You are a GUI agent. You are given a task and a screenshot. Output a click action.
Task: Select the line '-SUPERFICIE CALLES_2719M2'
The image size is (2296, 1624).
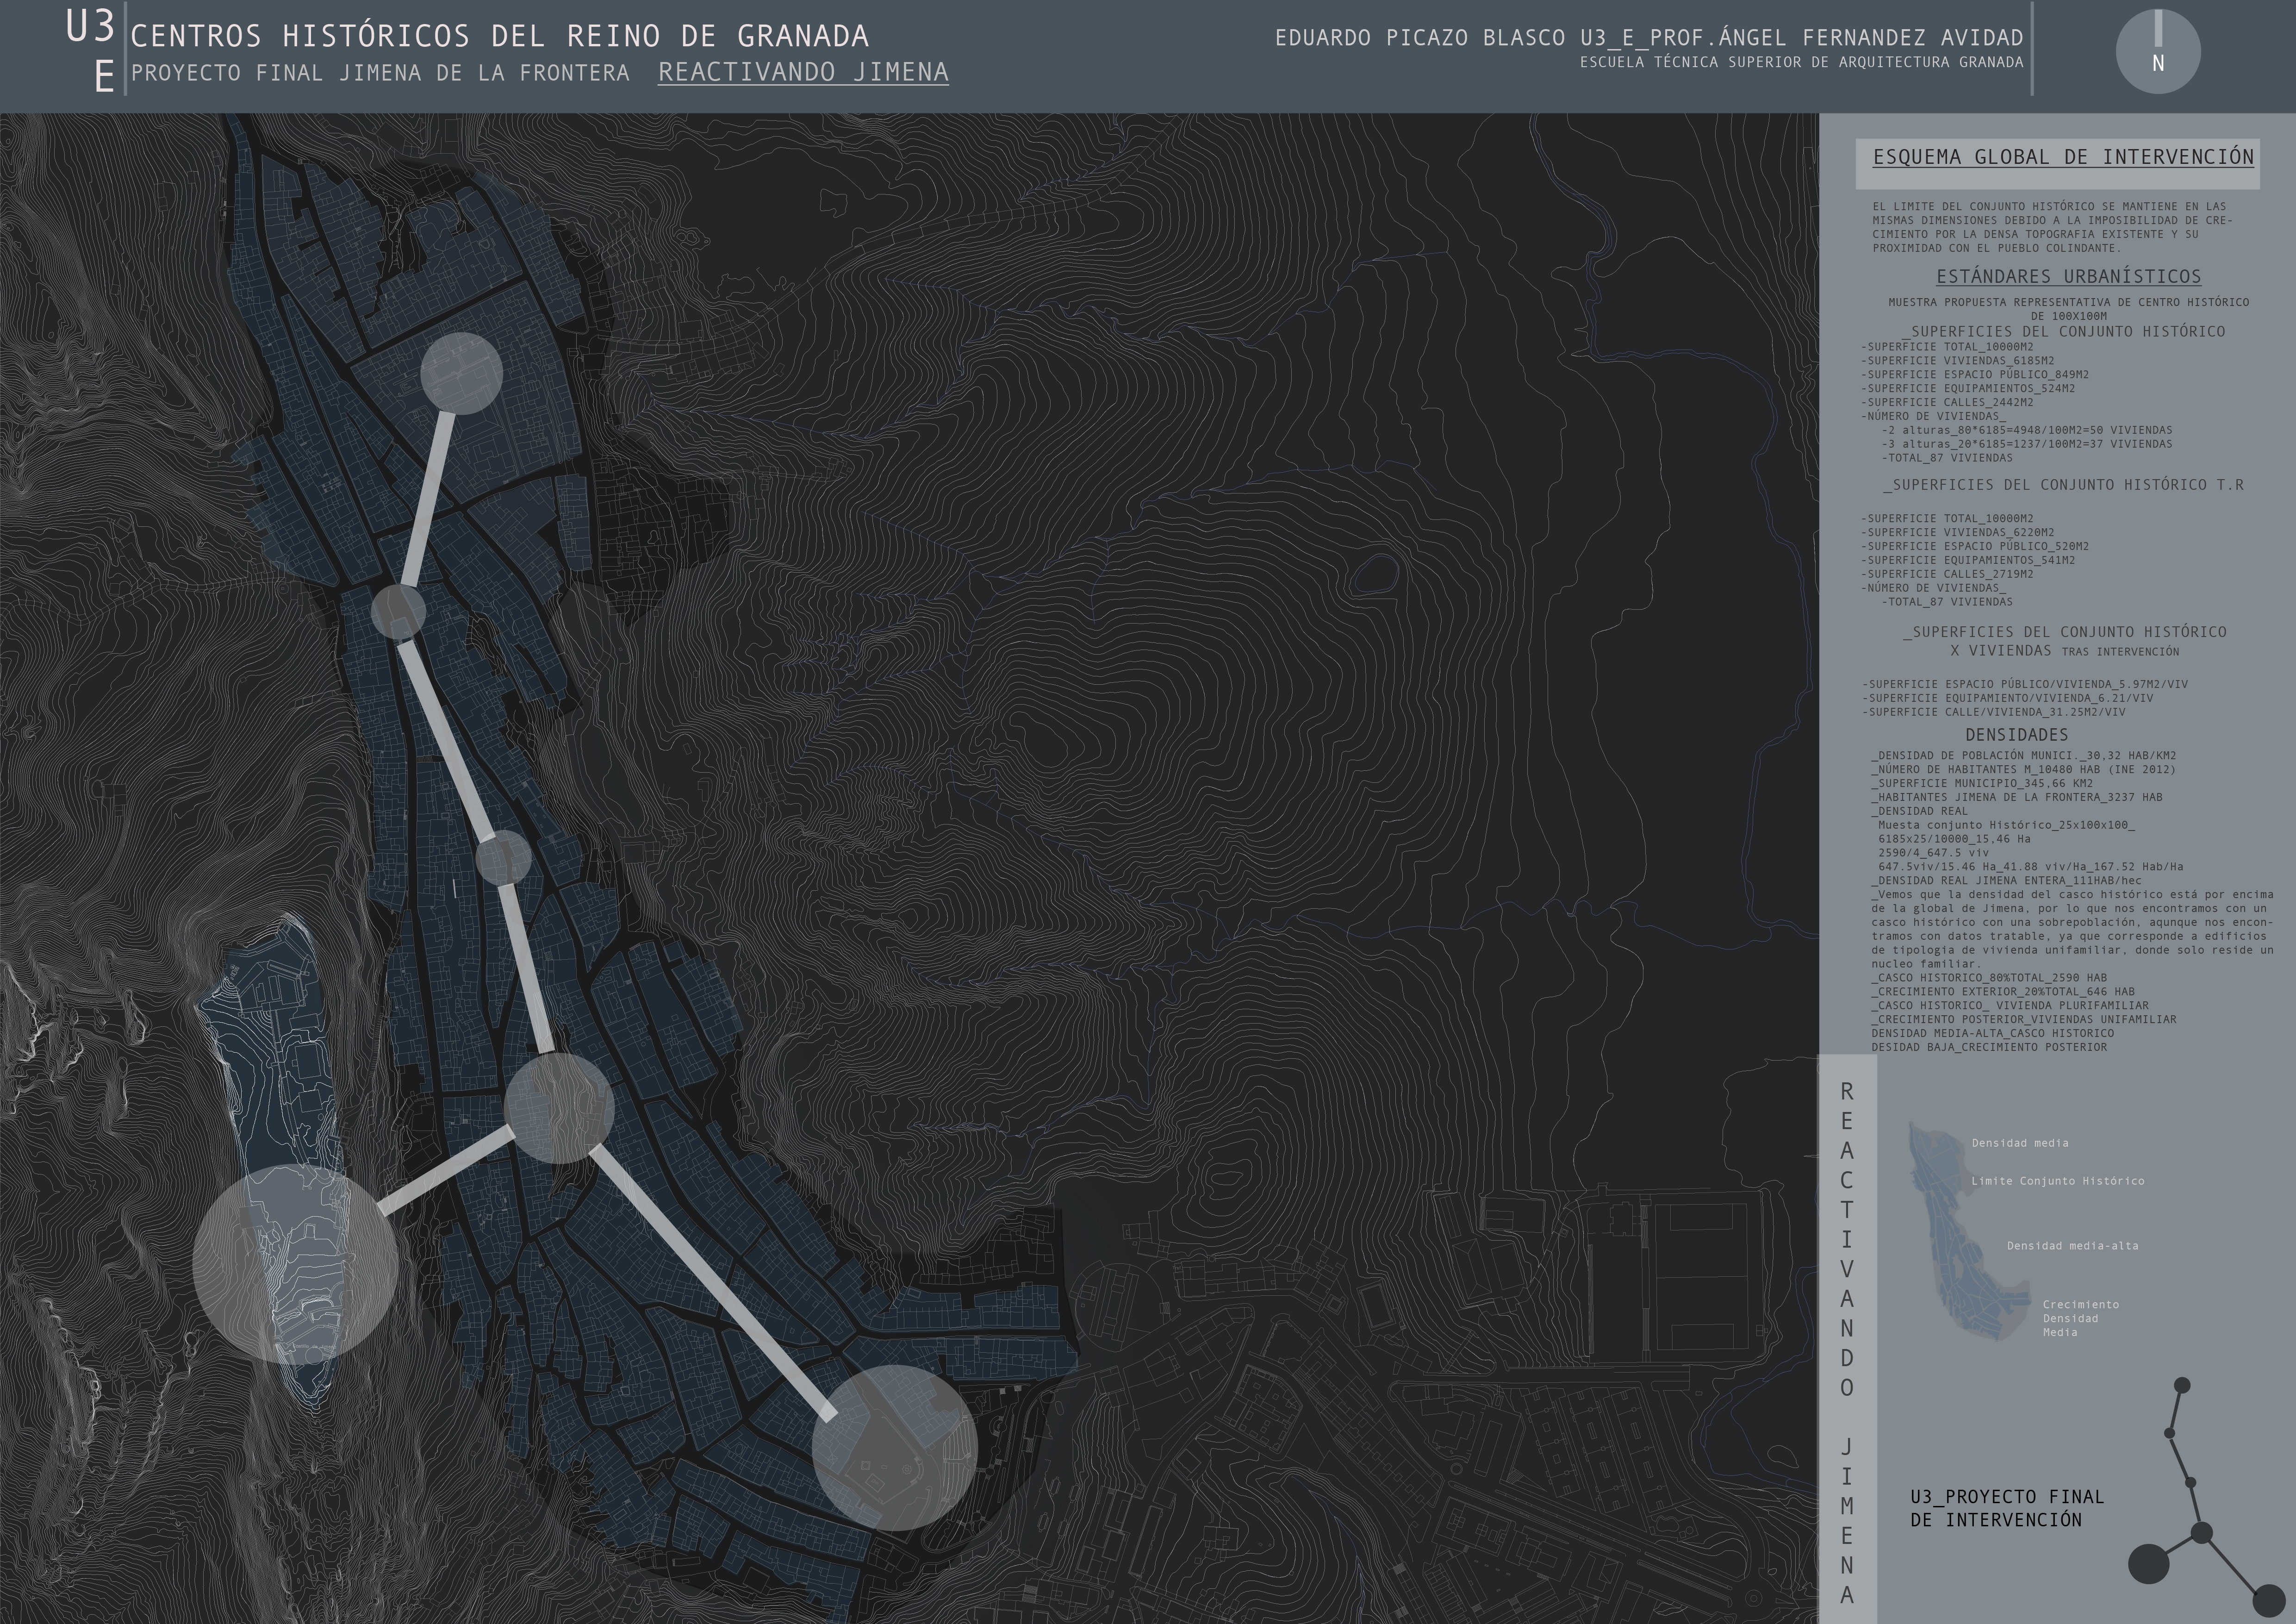point(1947,574)
